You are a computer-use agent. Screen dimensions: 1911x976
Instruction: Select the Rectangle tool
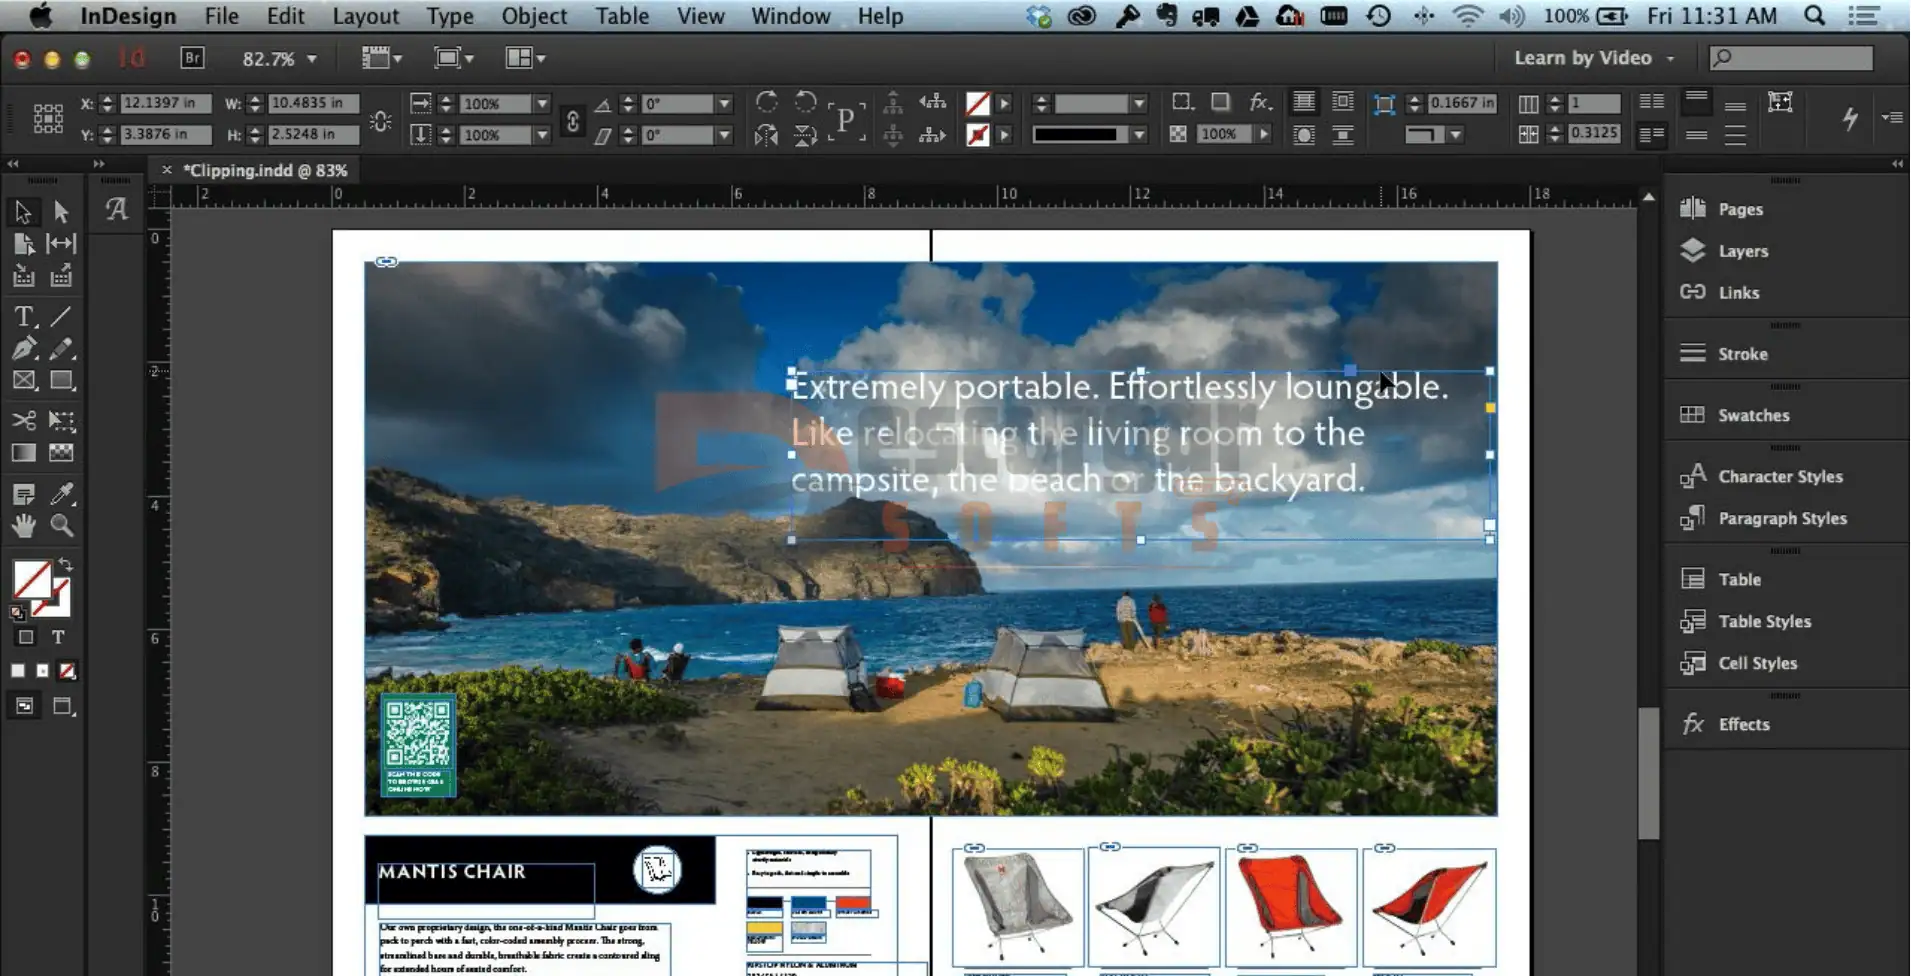pyautogui.click(x=61, y=380)
